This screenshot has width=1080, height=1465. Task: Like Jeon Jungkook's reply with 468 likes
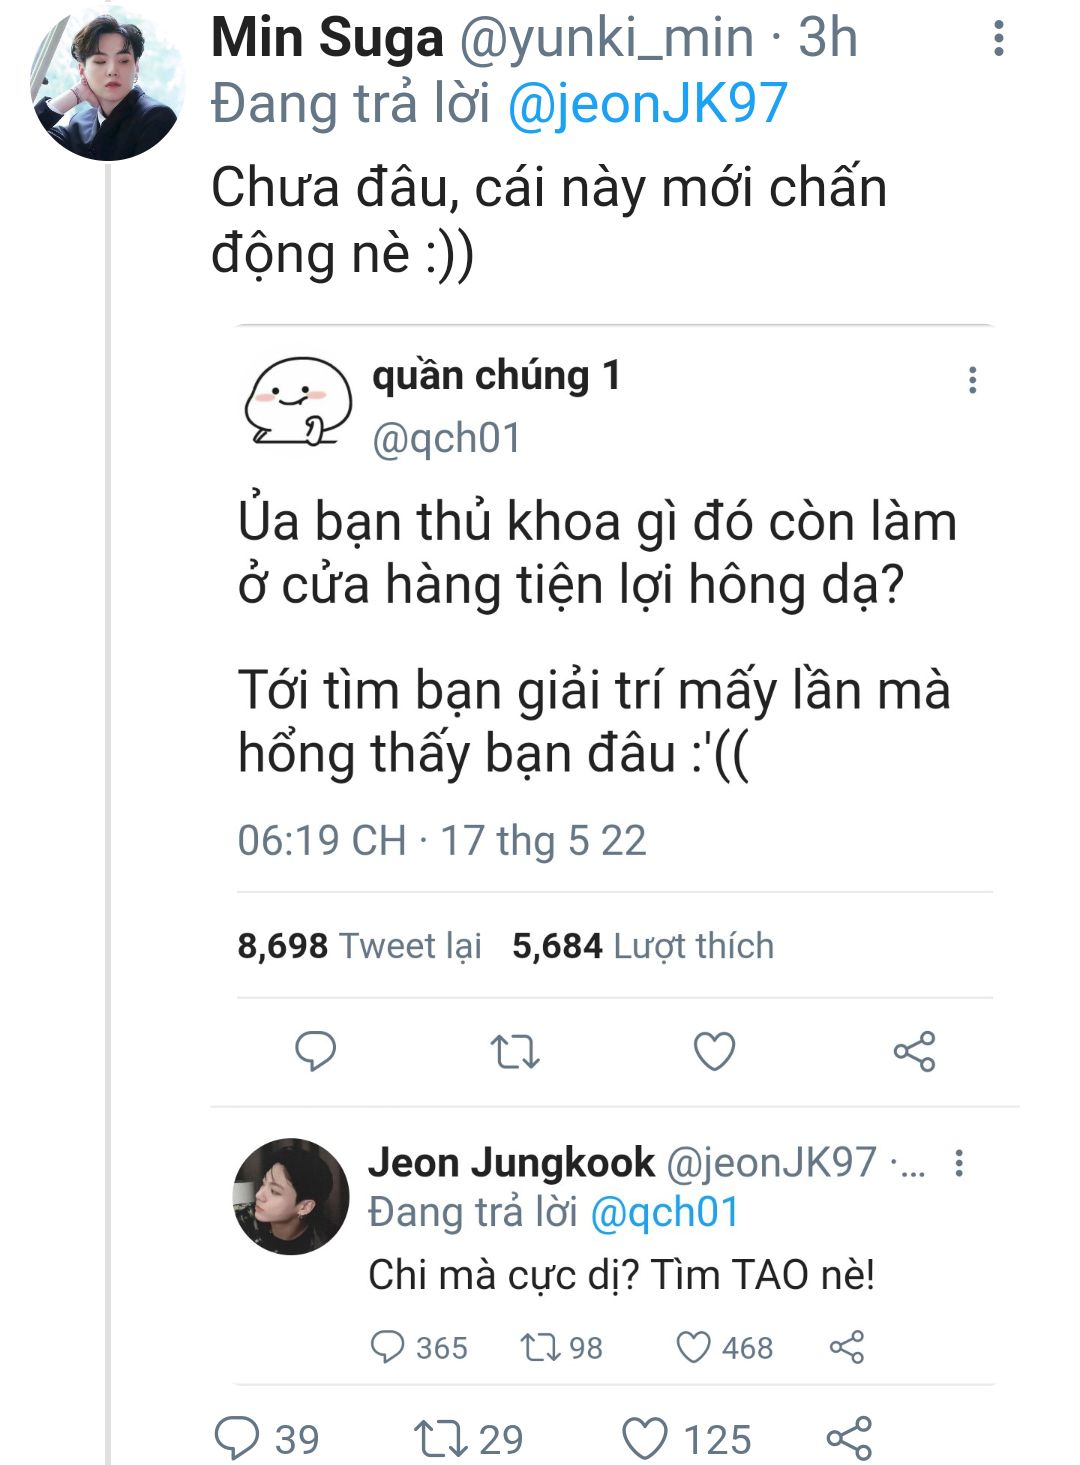point(694,1347)
